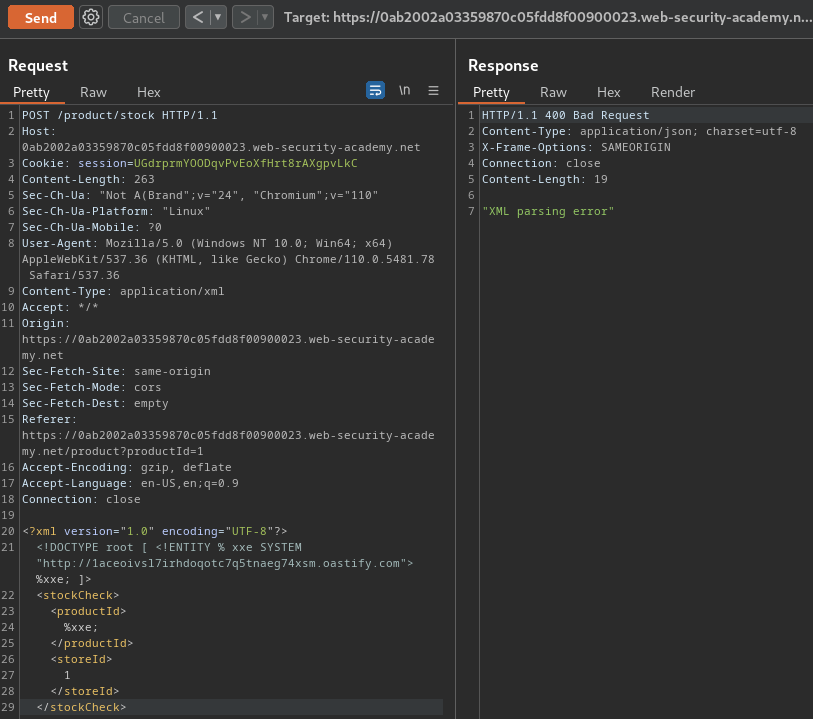Click the HTTP/1.1 400 Bad Request line
Image resolution: width=813 pixels, height=719 pixels.
point(566,115)
